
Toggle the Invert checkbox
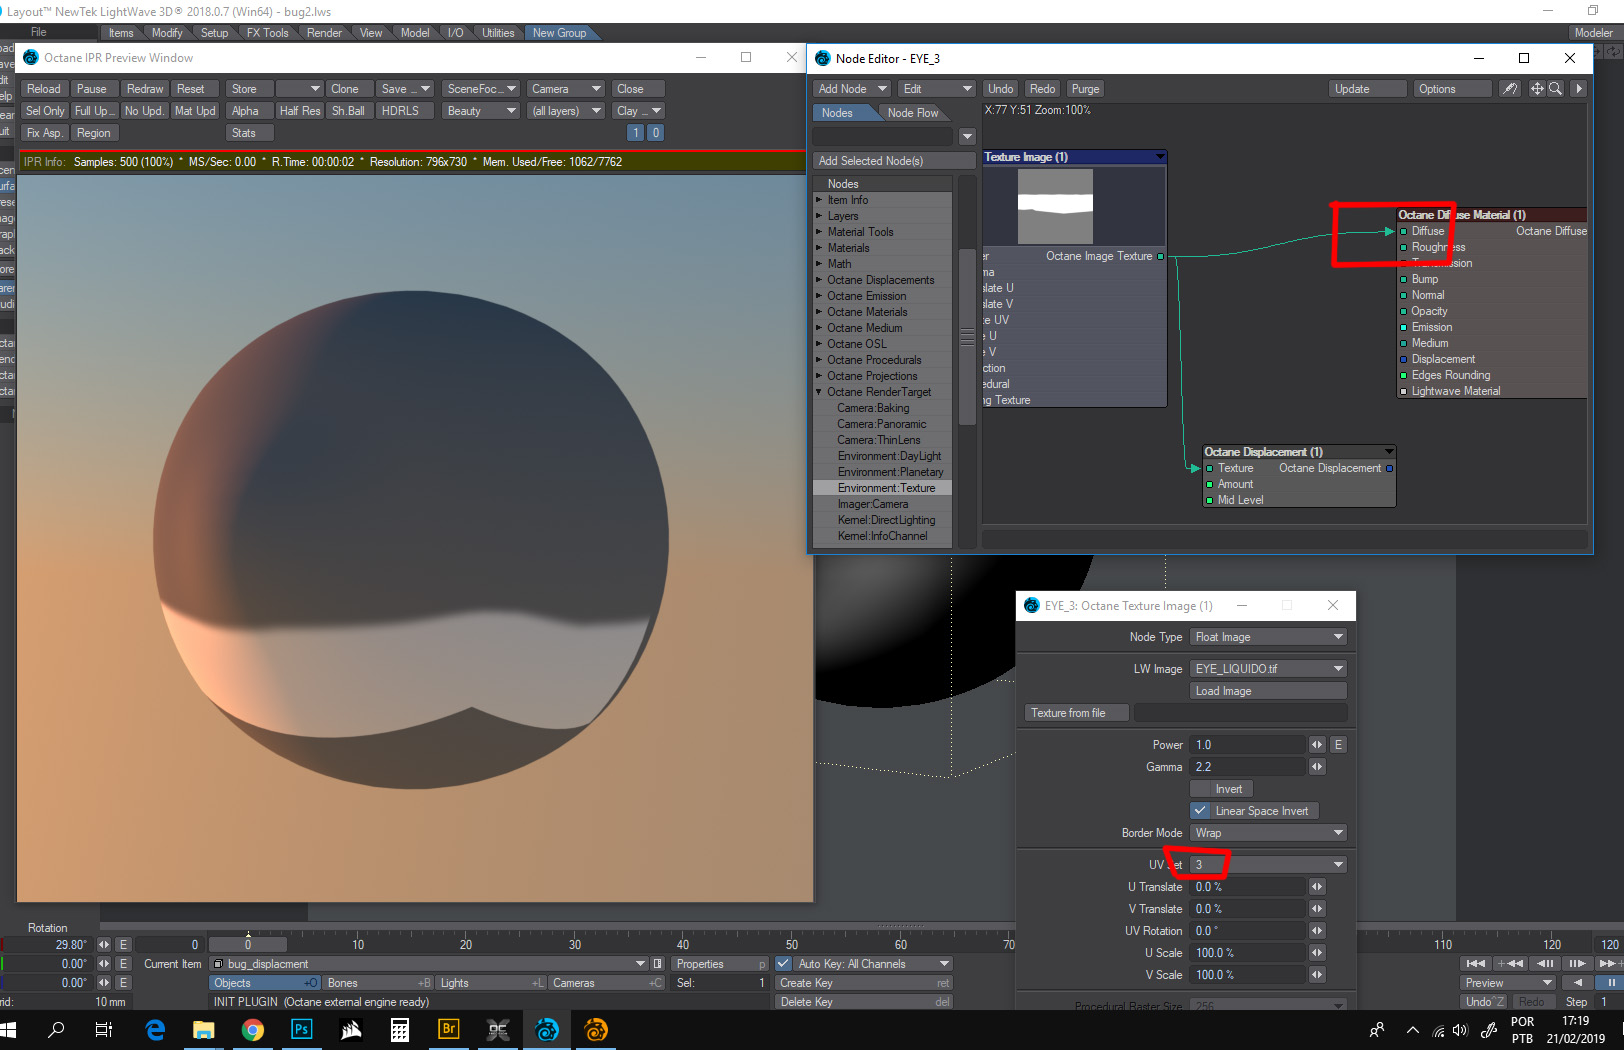(1221, 789)
